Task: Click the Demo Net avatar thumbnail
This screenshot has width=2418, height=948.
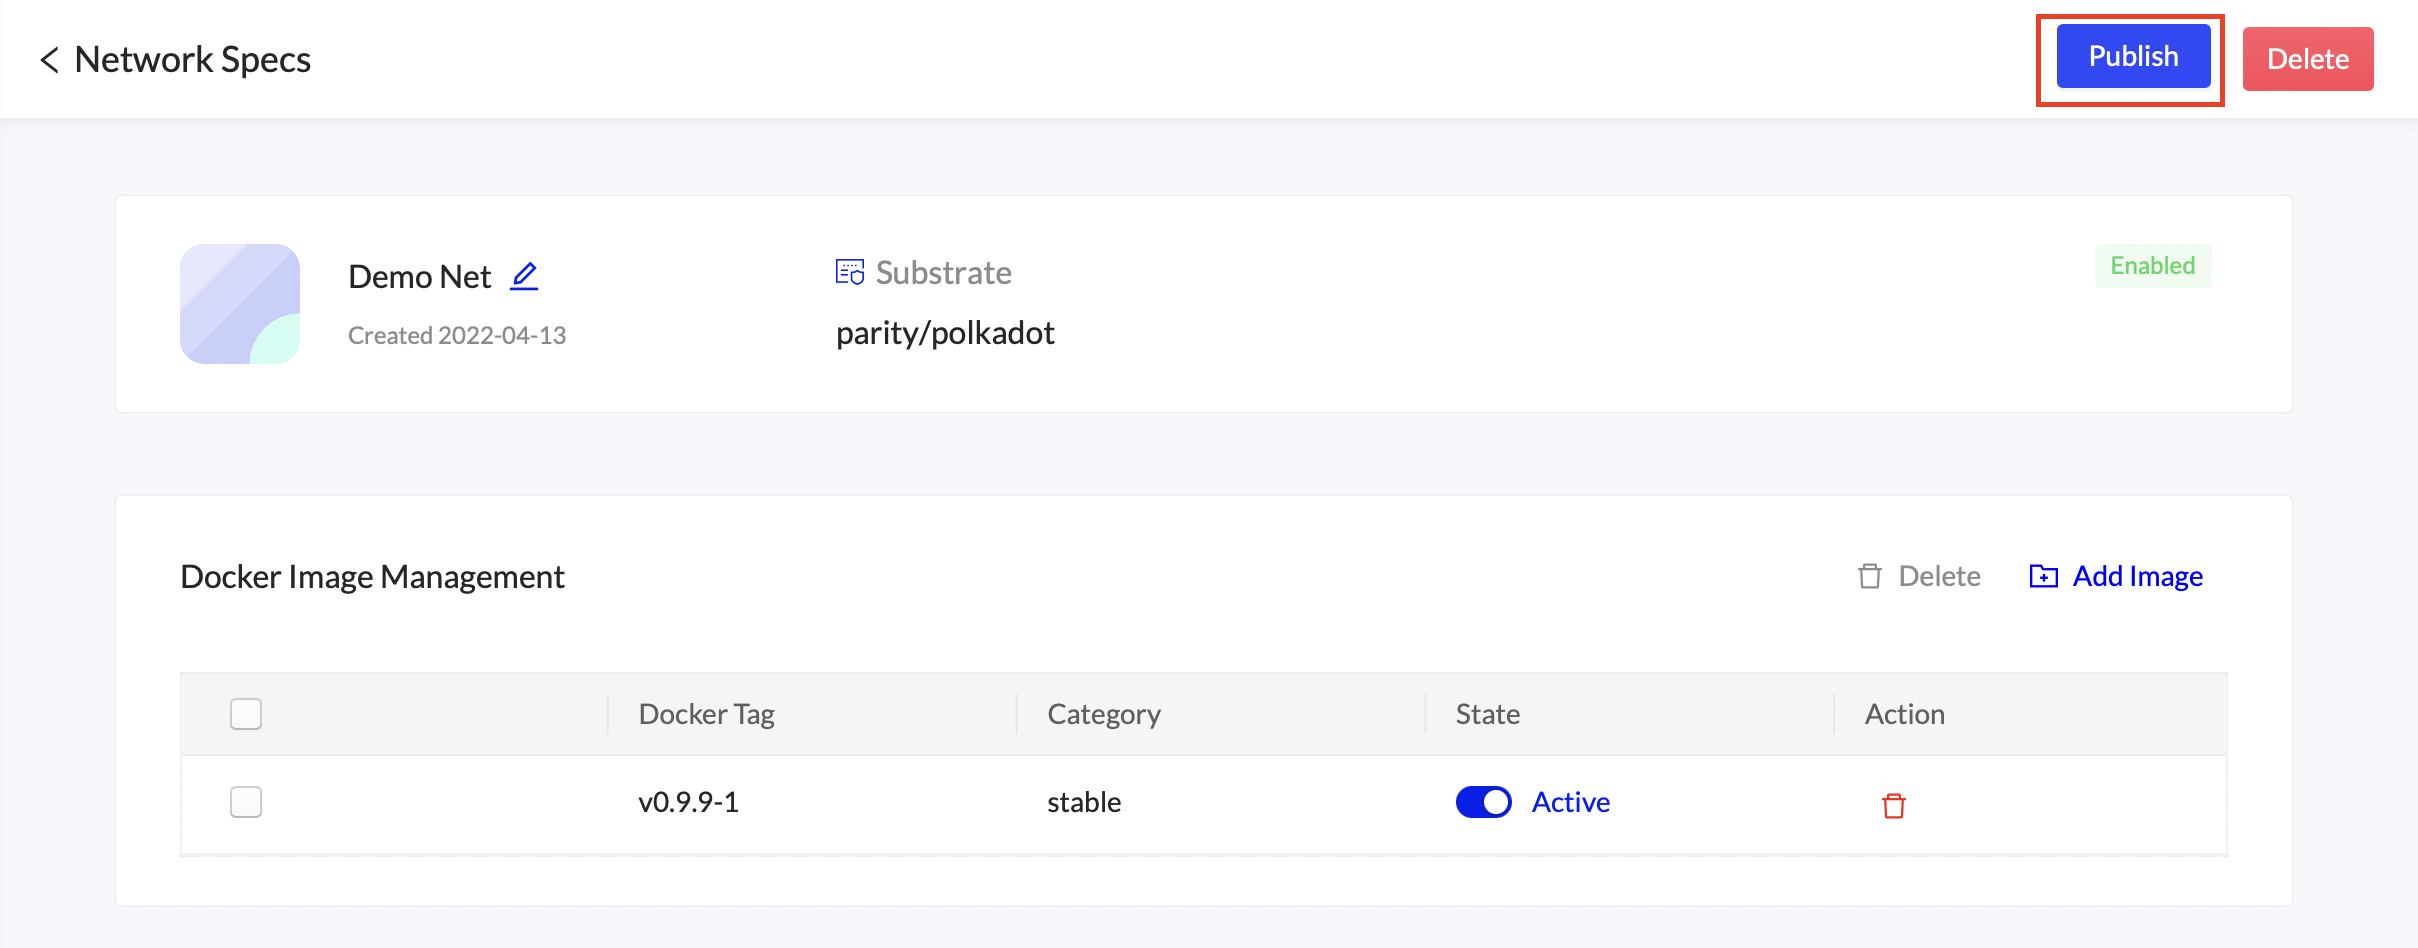Action: click(240, 304)
